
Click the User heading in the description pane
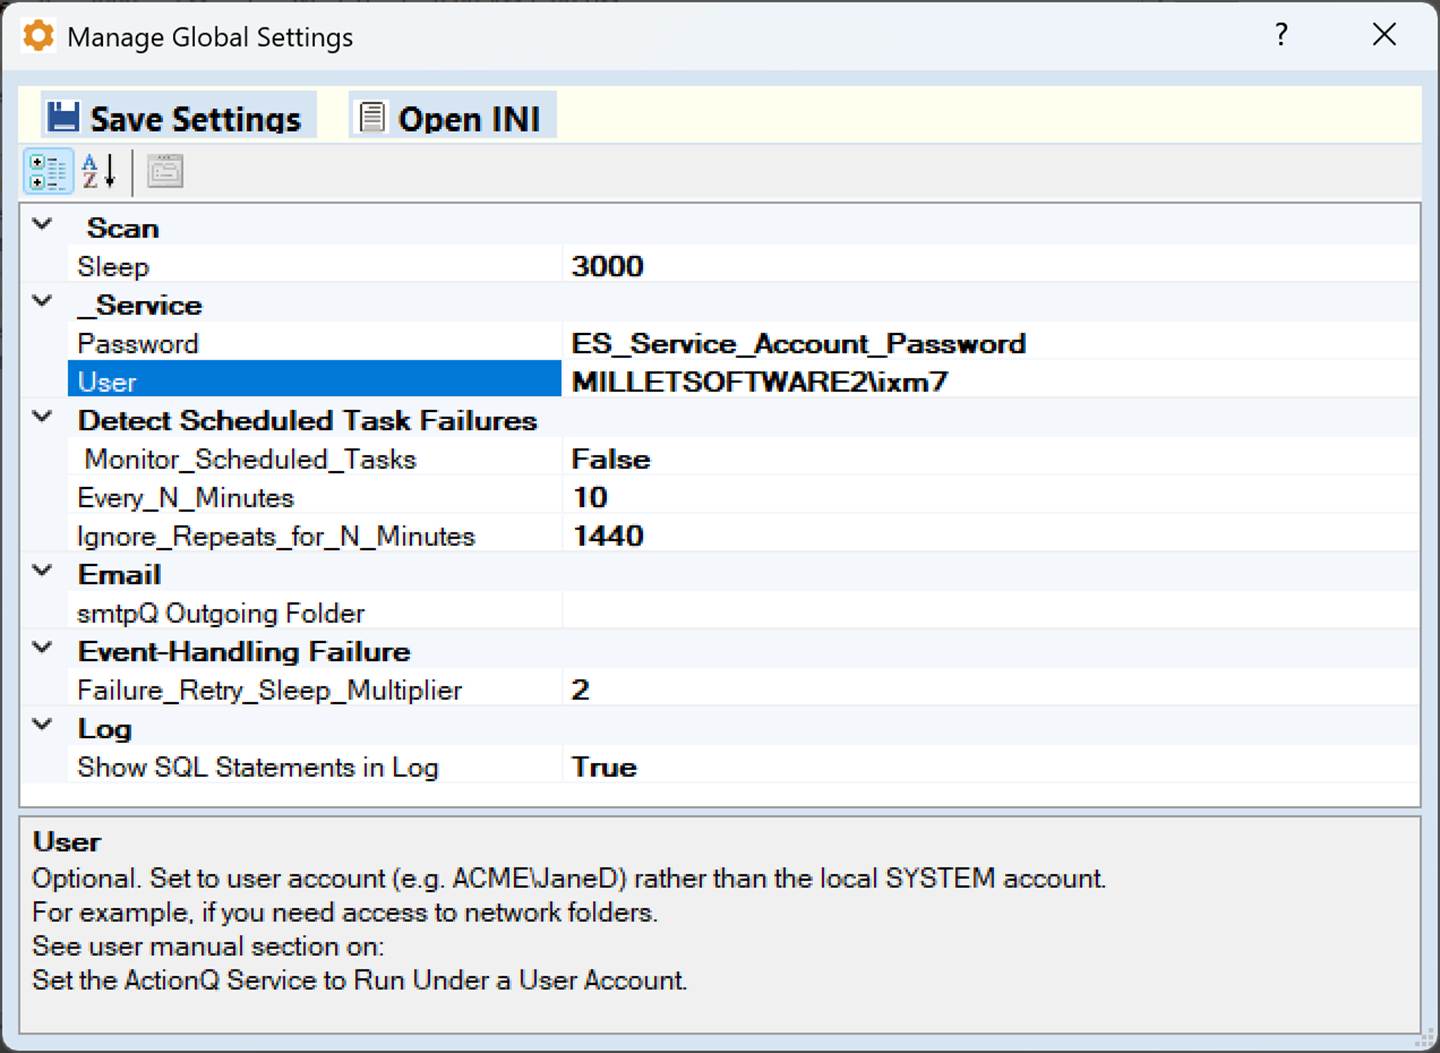click(x=66, y=841)
